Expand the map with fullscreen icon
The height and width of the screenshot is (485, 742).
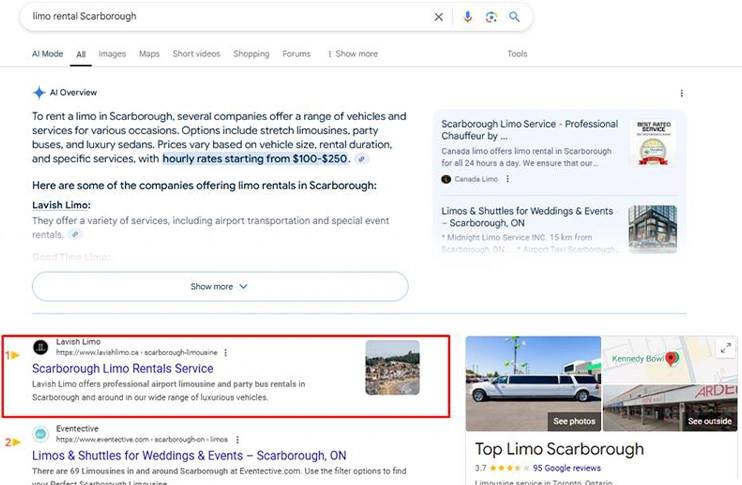coord(725,348)
